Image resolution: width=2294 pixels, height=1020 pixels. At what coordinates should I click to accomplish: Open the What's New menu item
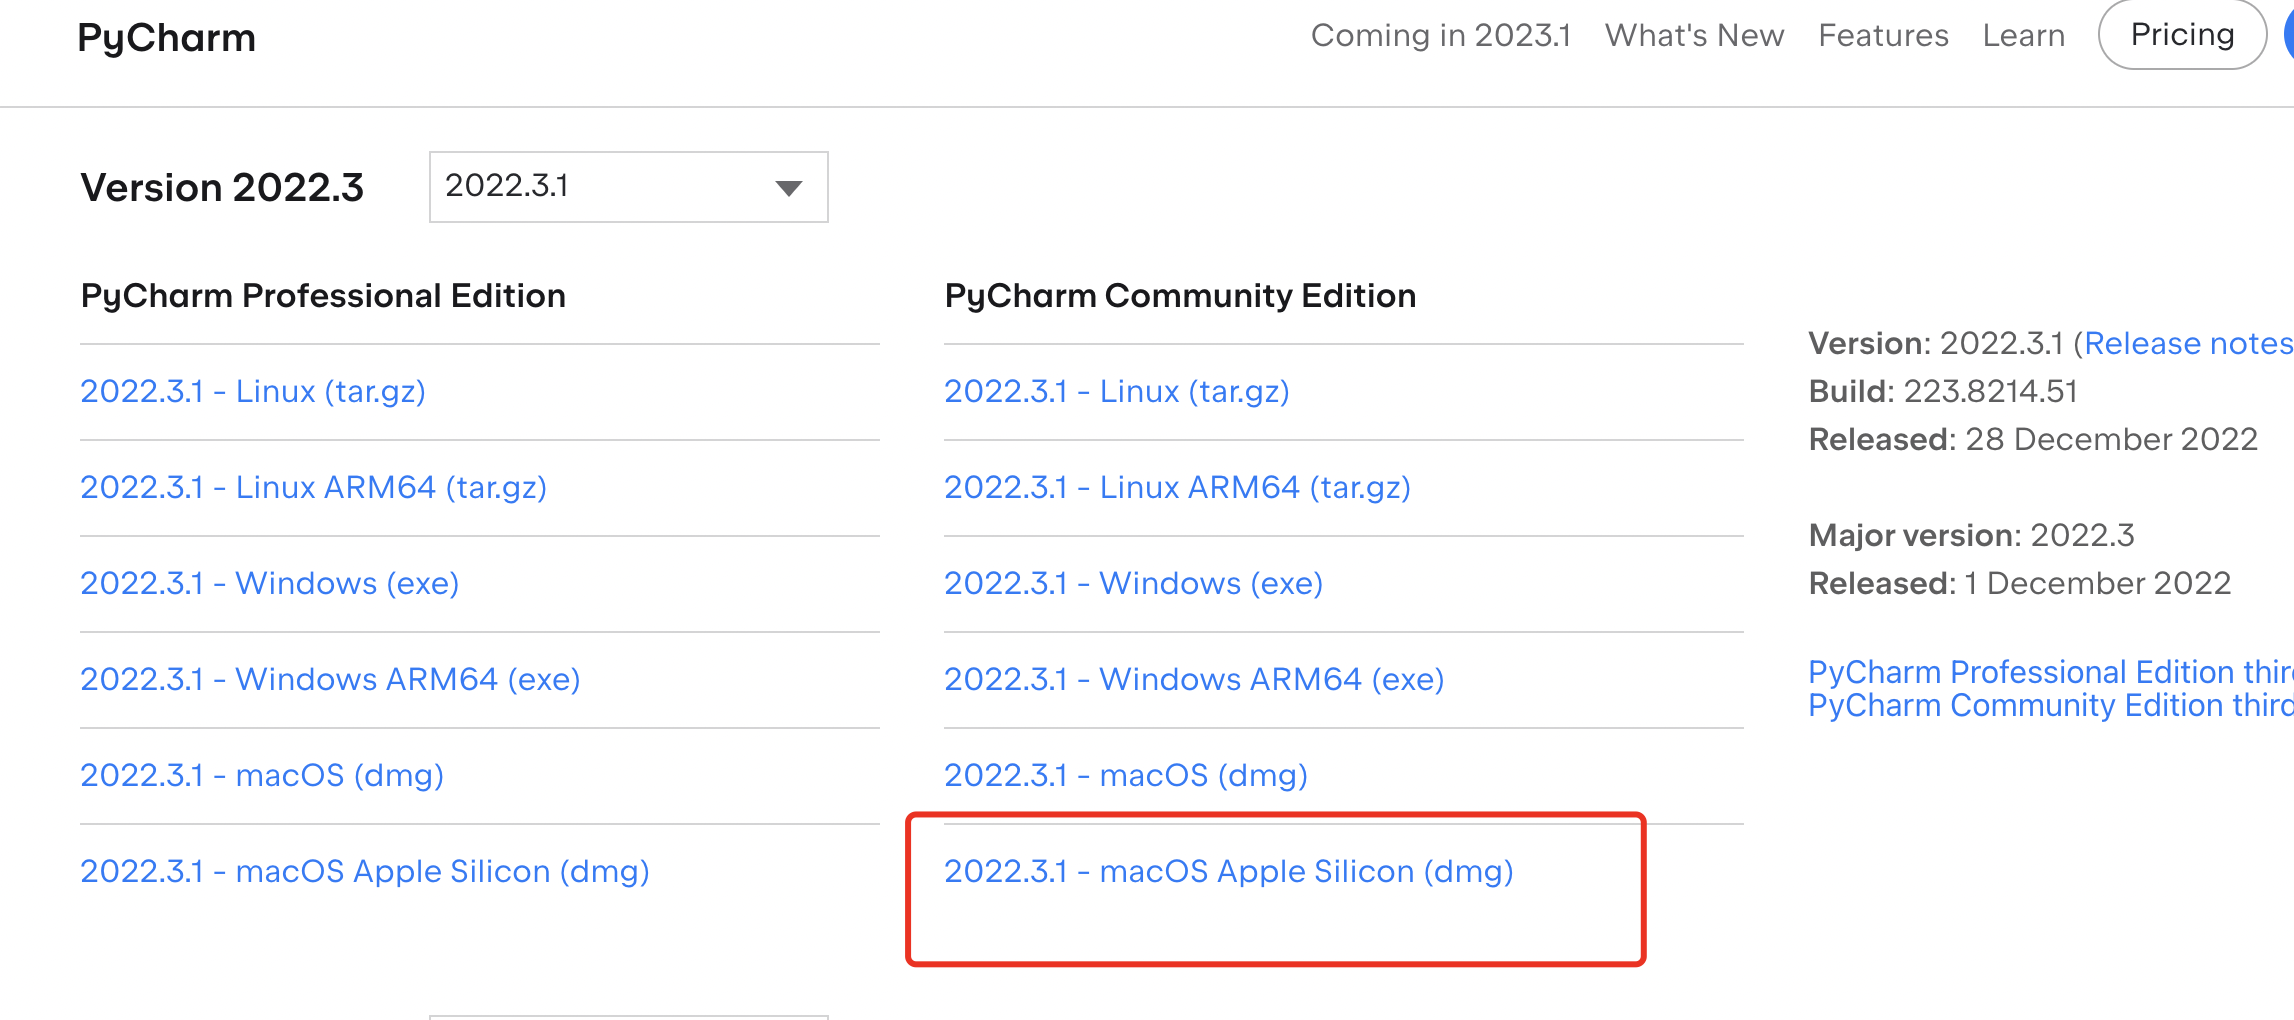[1694, 35]
